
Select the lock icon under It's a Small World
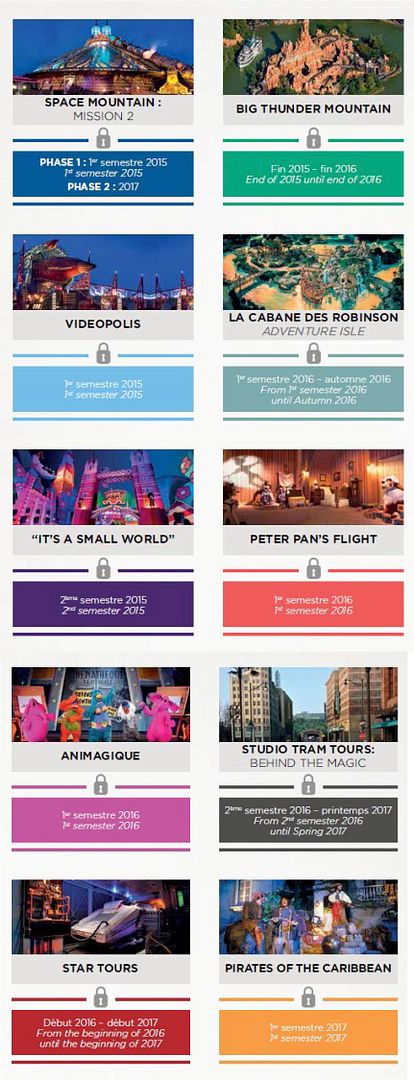pyautogui.click(x=103, y=569)
